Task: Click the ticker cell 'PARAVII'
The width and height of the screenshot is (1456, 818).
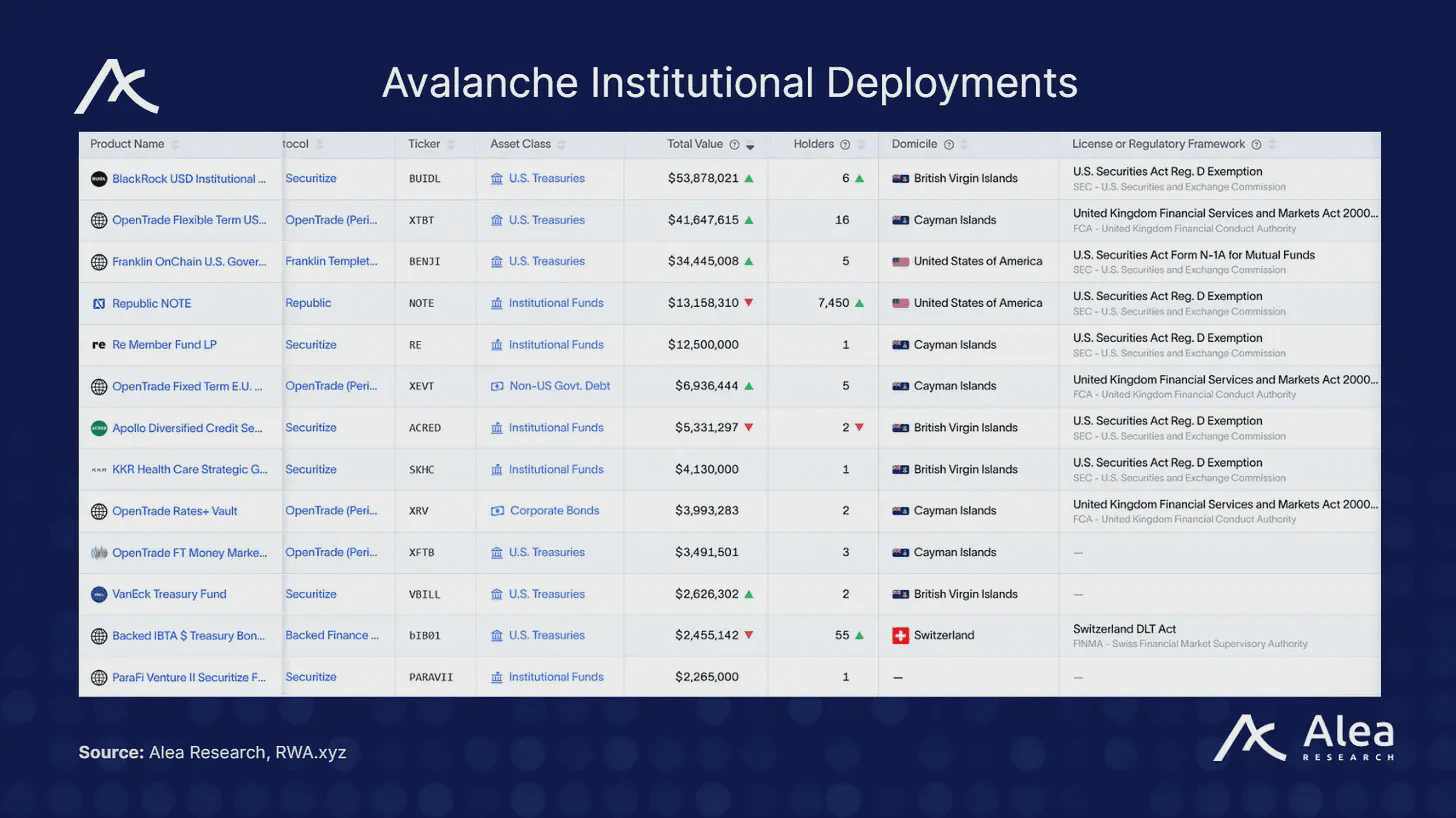Action: pyautogui.click(x=431, y=678)
